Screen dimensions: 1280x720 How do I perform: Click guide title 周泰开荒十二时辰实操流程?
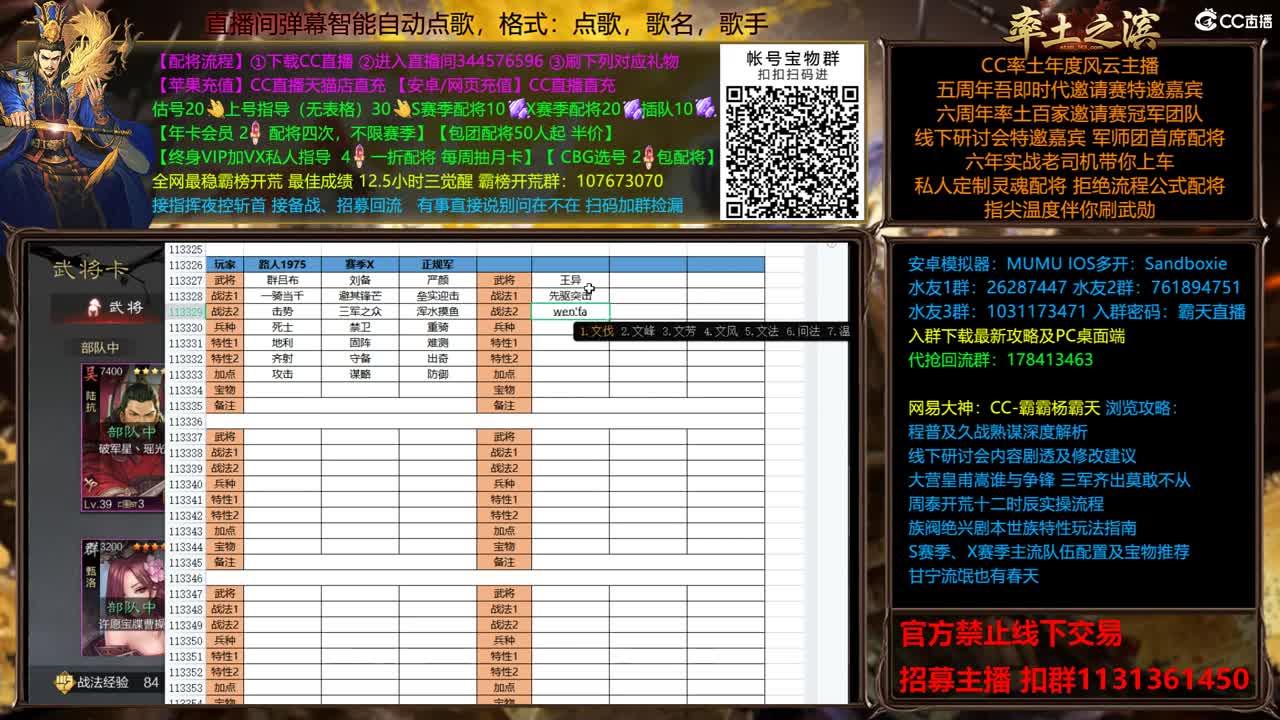click(x=1006, y=504)
